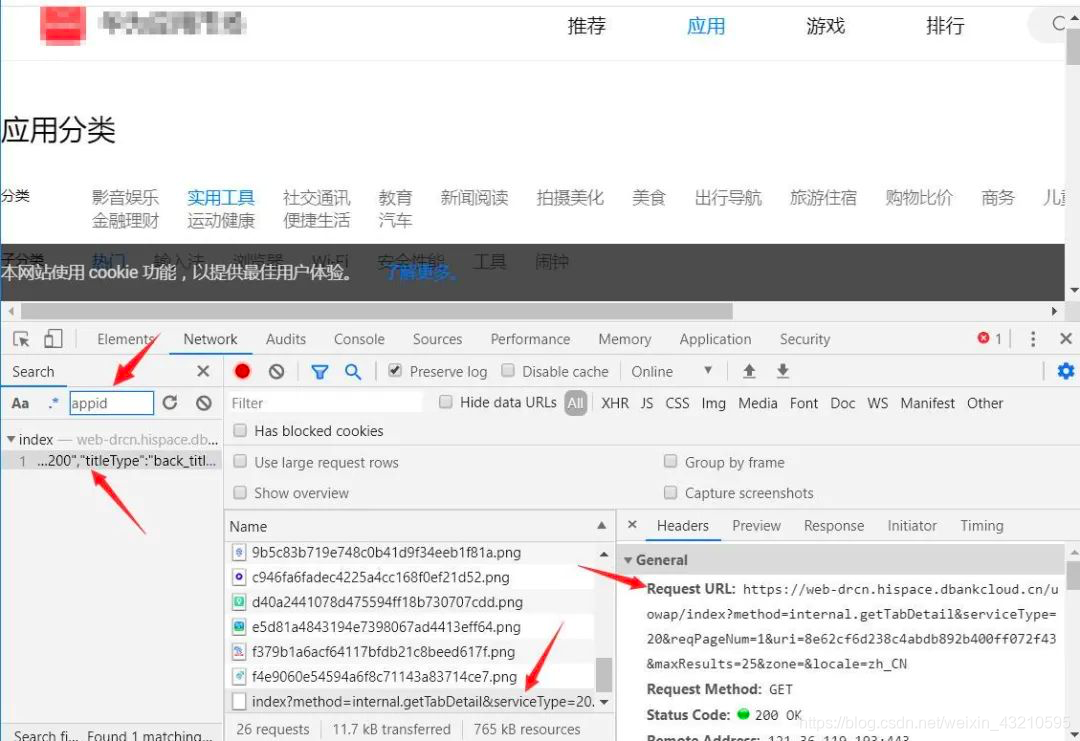Activate the inspect element picker icon
Image resolution: width=1080 pixels, height=741 pixels.
[x=21, y=339]
